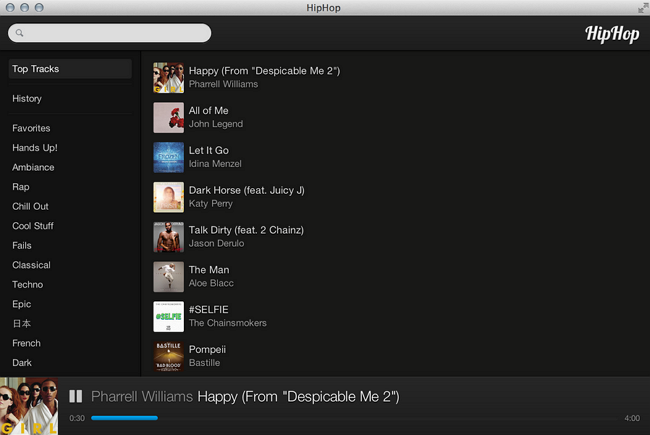650x435 pixels.
Task: Click into the search field
Action: click(x=115, y=33)
